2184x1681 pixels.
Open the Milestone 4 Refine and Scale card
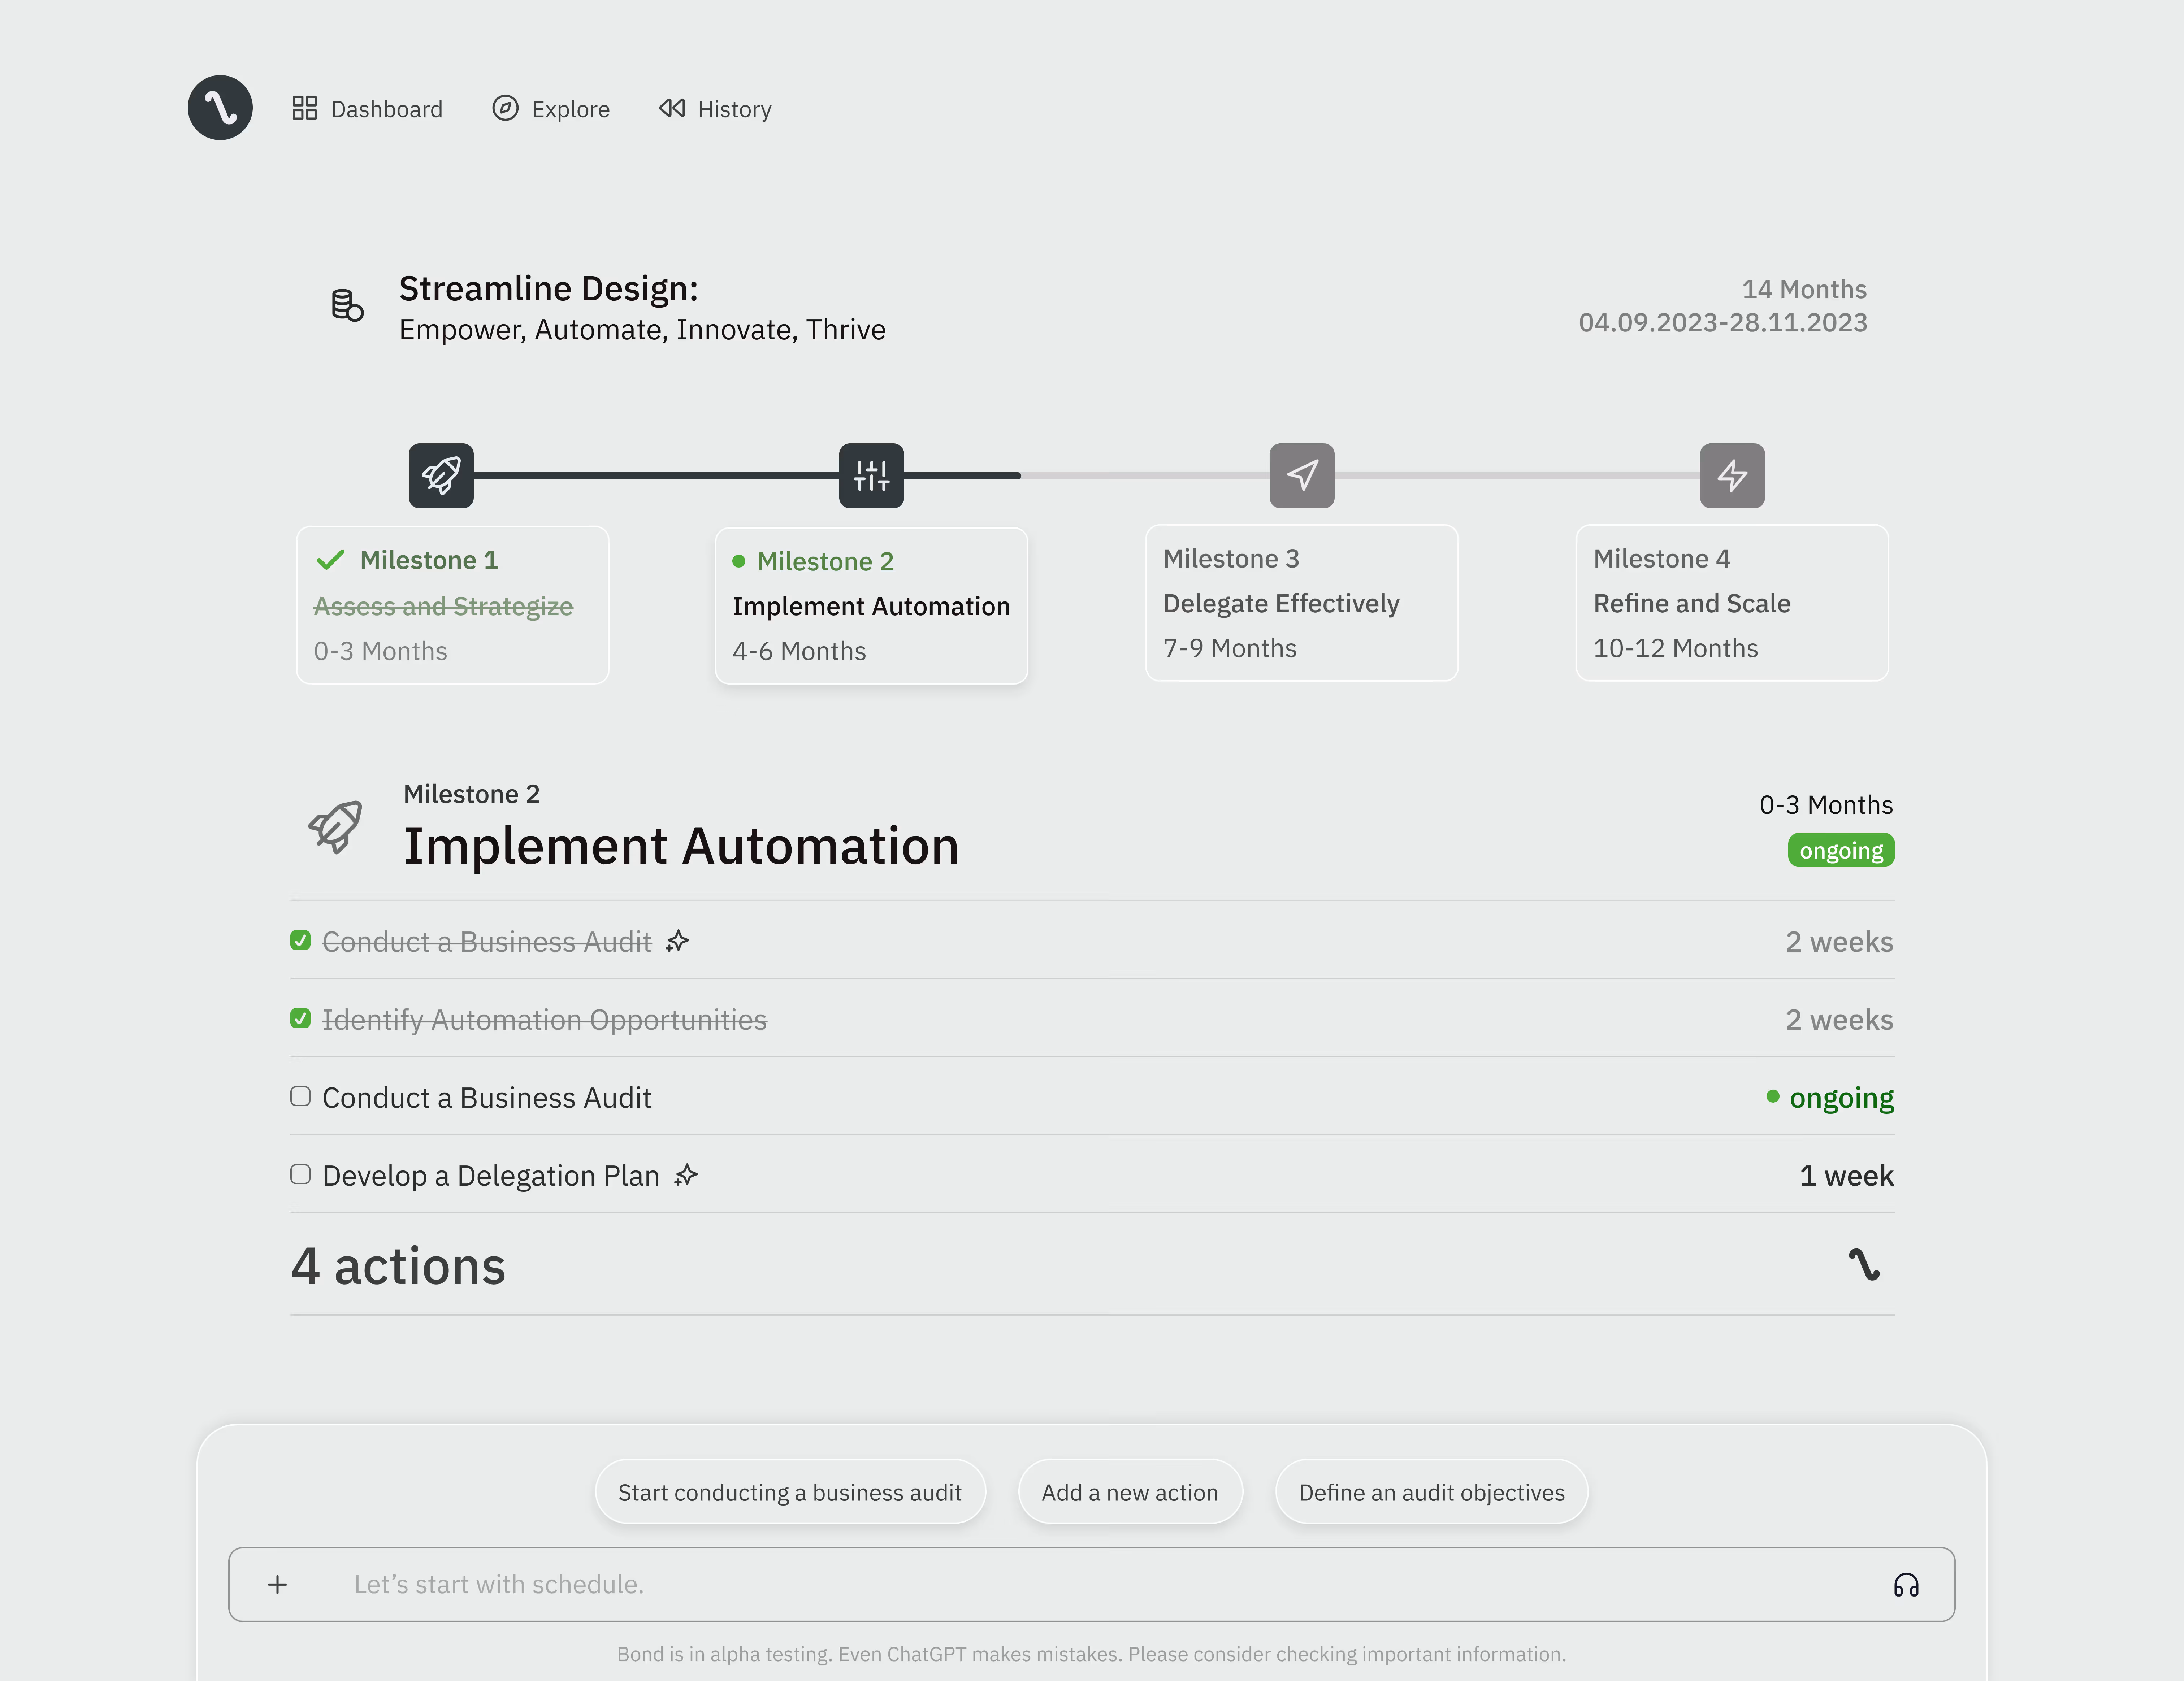pyautogui.click(x=1732, y=603)
